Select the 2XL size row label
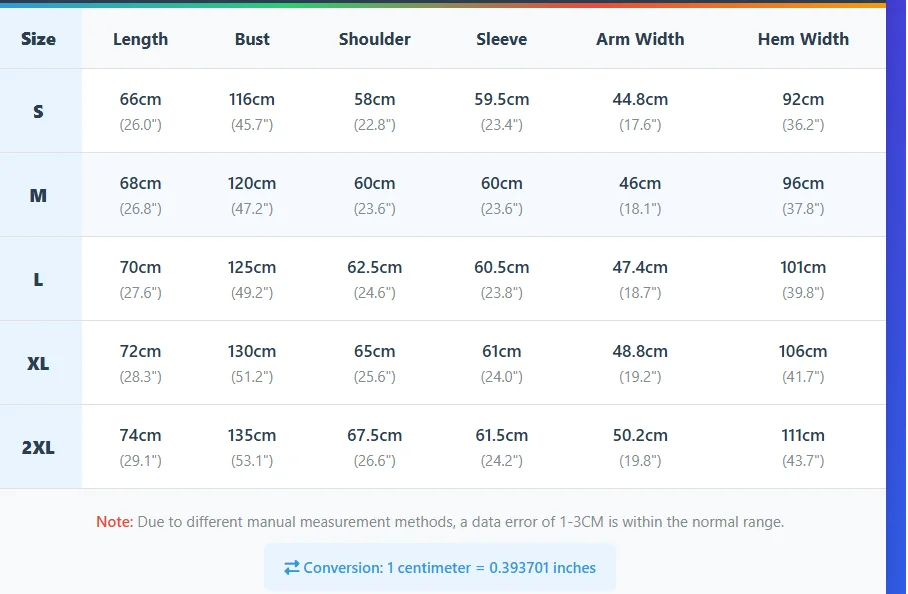Viewport: 908px width, 594px height. click(x=38, y=447)
